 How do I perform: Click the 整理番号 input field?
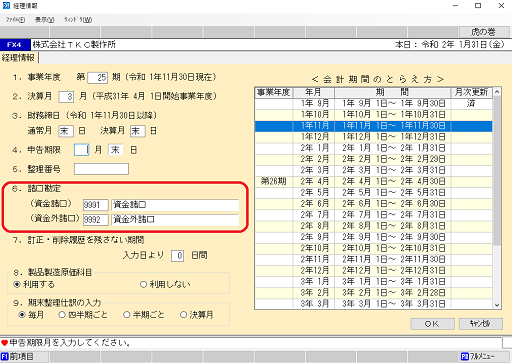101,169
